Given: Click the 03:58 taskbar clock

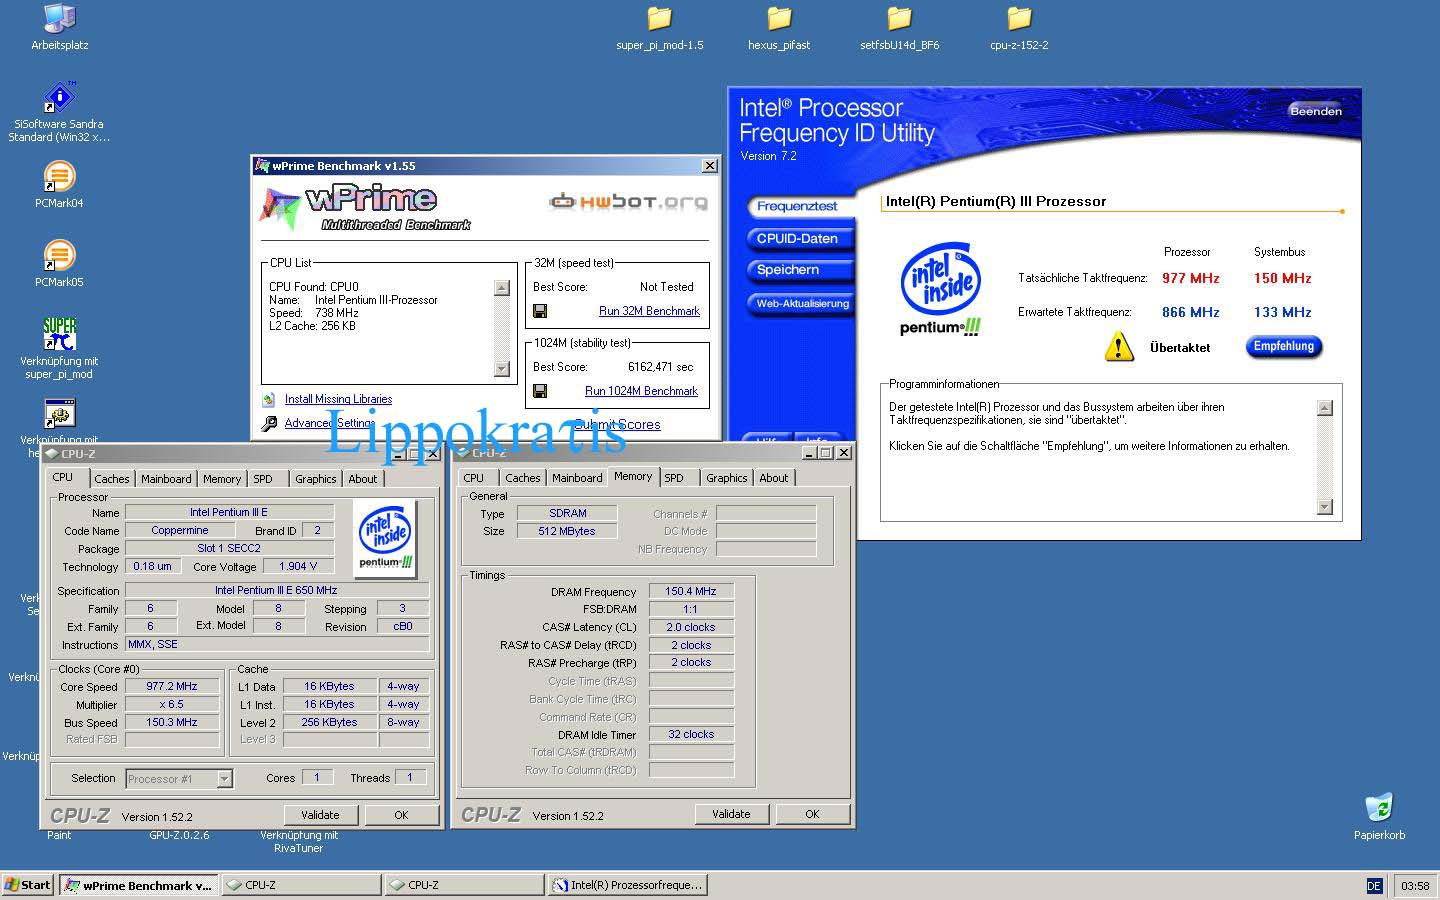Looking at the screenshot, I should click(1415, 886).
